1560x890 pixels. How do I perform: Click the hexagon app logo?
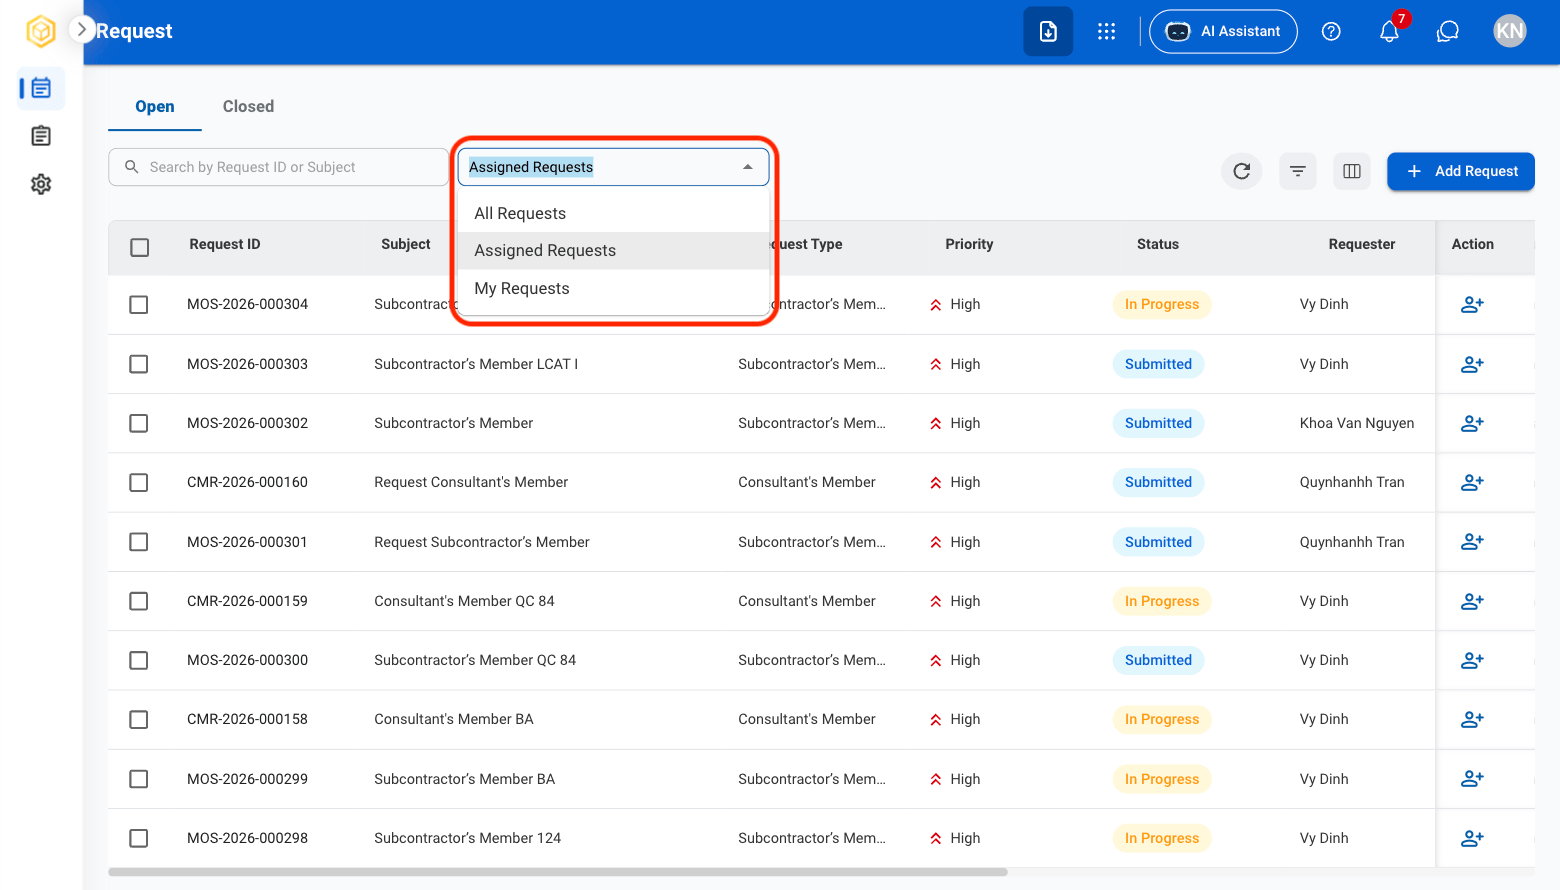tap(41, 31)
